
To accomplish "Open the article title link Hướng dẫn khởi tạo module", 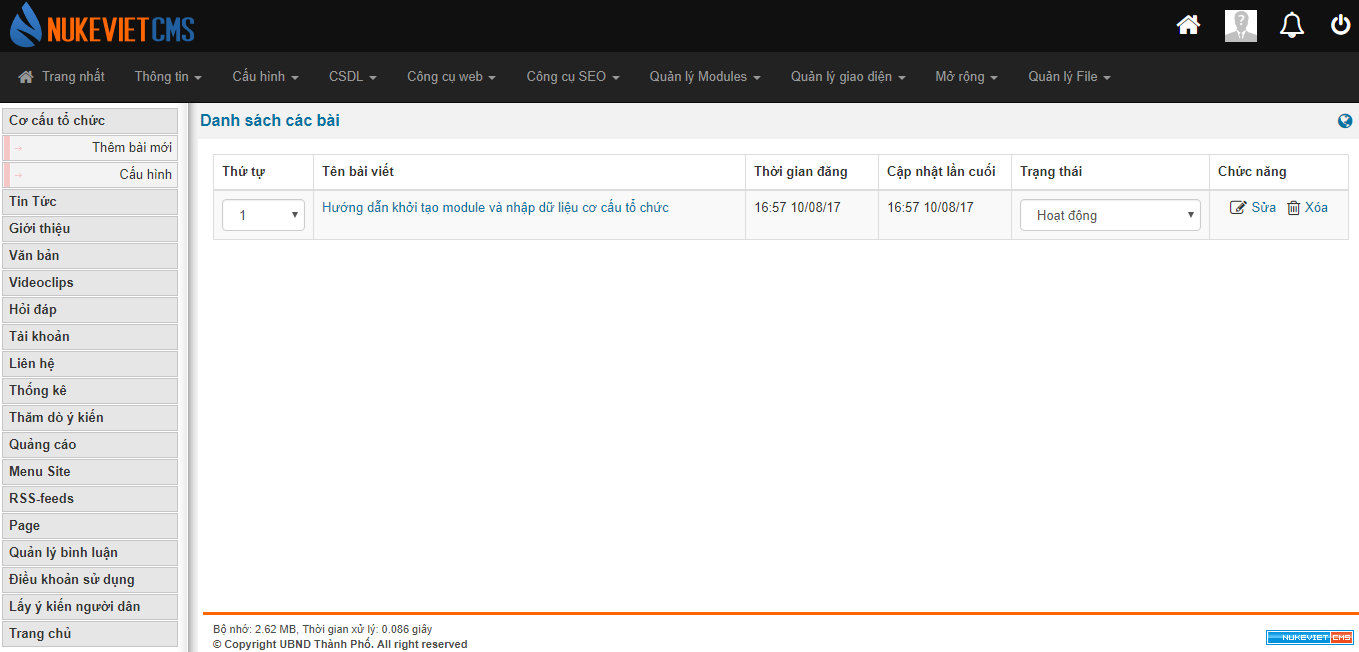I will click(x=495, y=208).
